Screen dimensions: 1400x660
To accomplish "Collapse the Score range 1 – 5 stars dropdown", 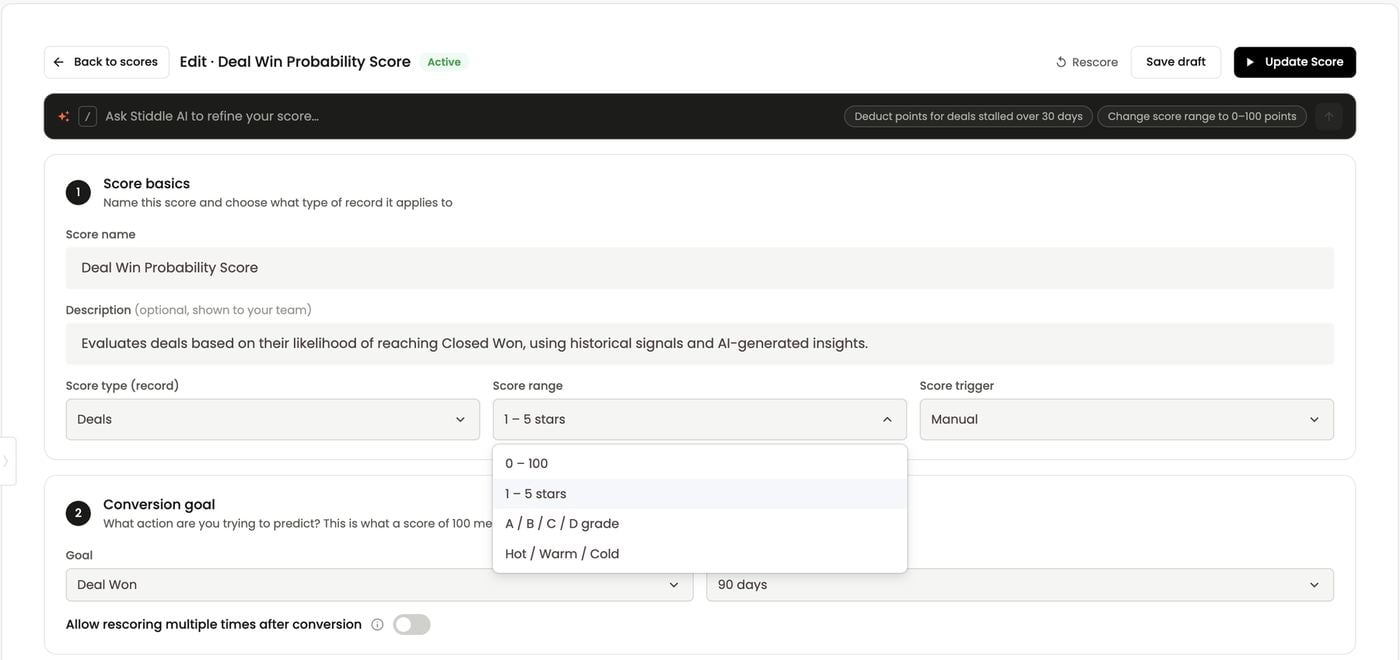I will tap(700, 420).
